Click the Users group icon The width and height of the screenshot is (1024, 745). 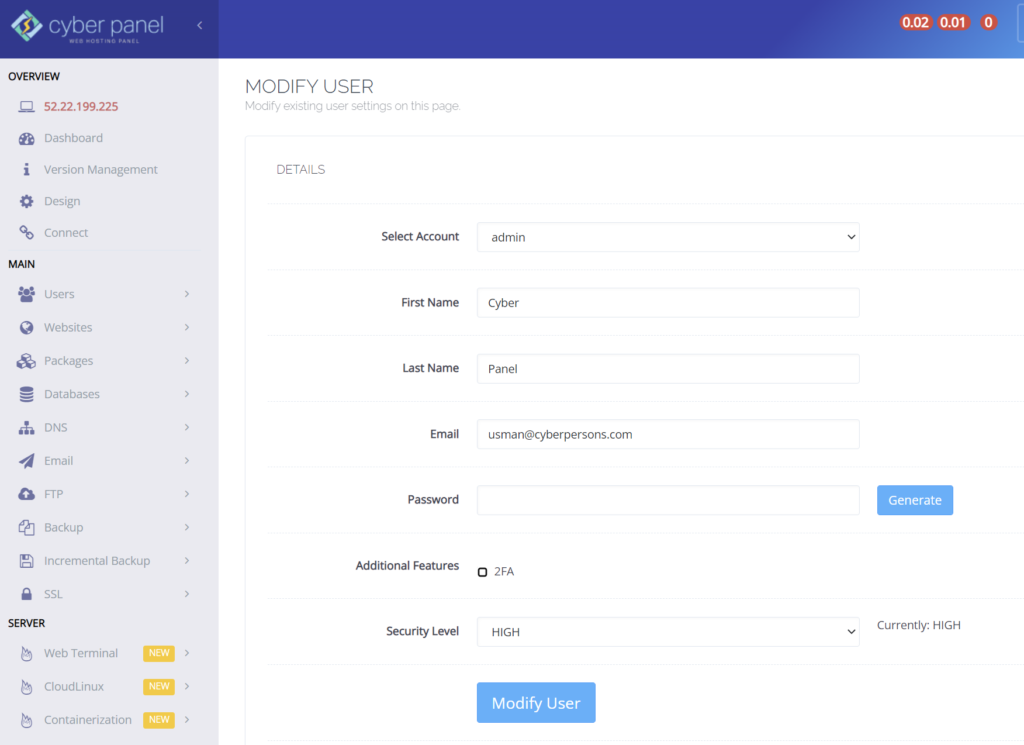pyautogui.click(x=26, y=294)
